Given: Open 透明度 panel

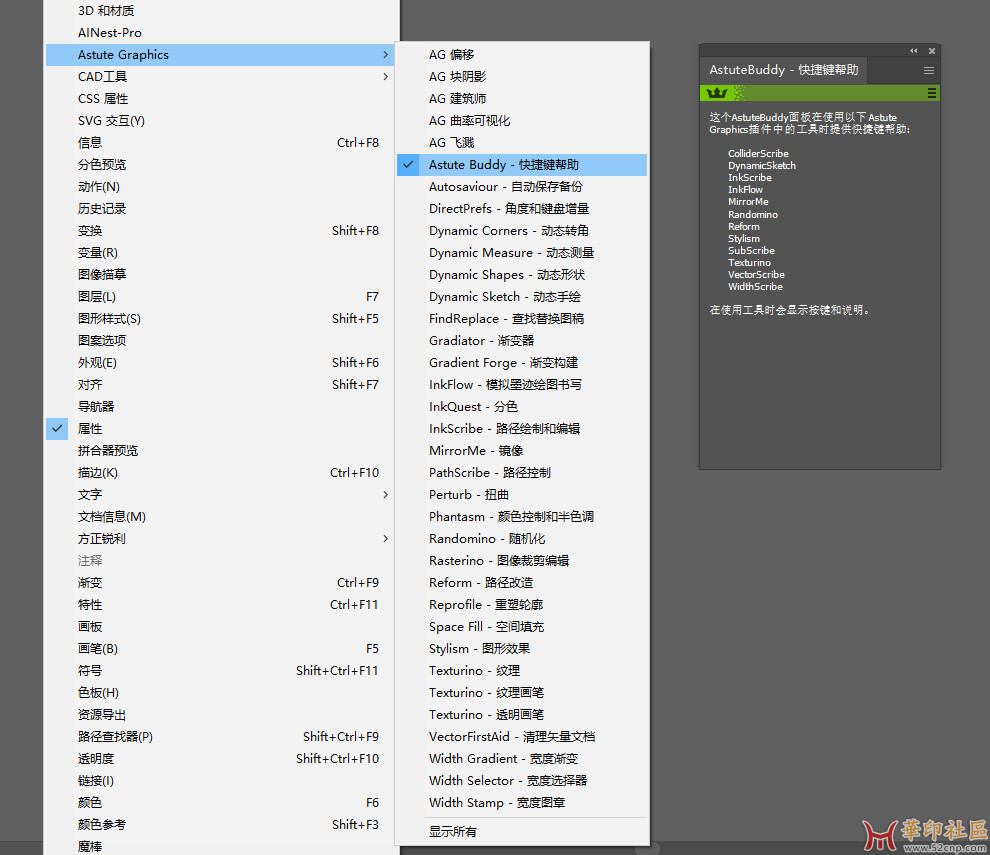Looking at the screenshot, I should [220, 758].
